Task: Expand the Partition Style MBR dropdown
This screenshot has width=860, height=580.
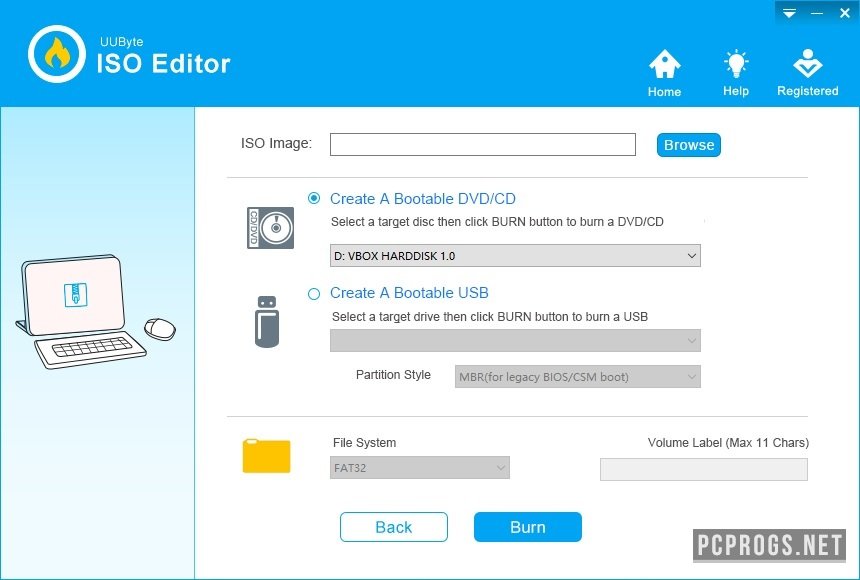Action: (577, 377)
